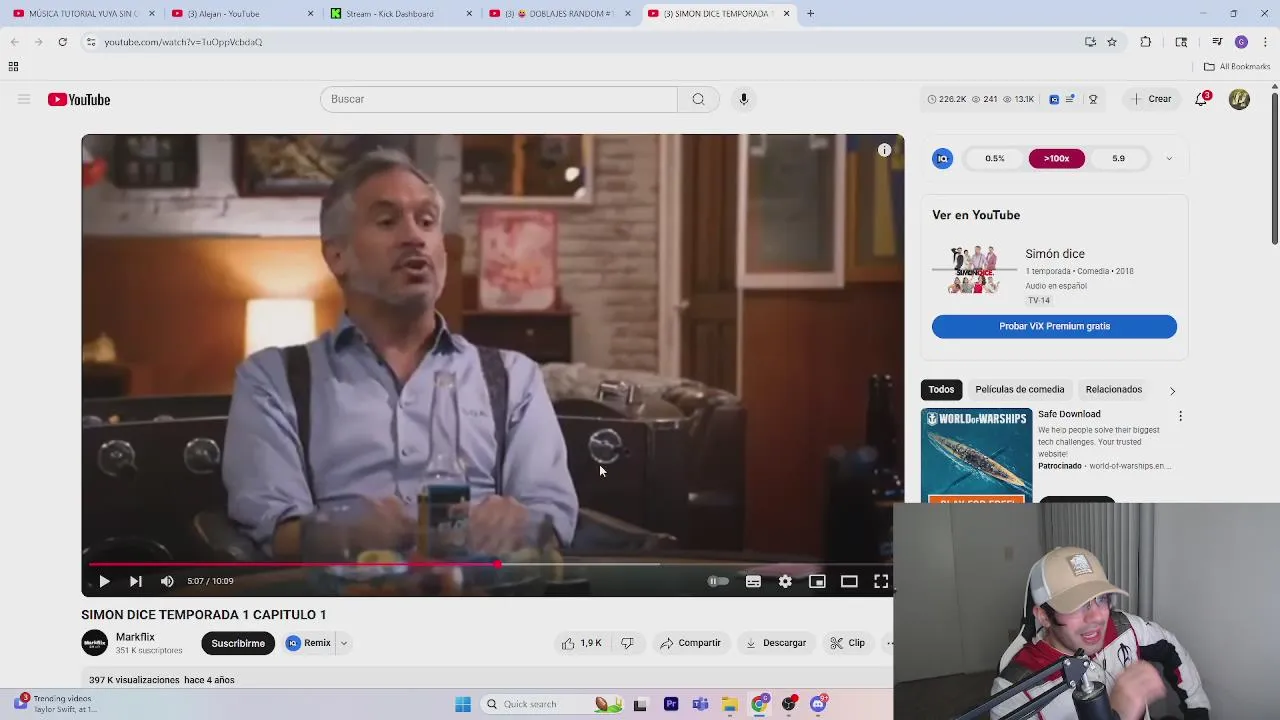The height and width of the screenshot is (720, 1280).
Task: Open bookmarks bar apps grid icon
Action: pyautogui.click(x=13, y=66)
